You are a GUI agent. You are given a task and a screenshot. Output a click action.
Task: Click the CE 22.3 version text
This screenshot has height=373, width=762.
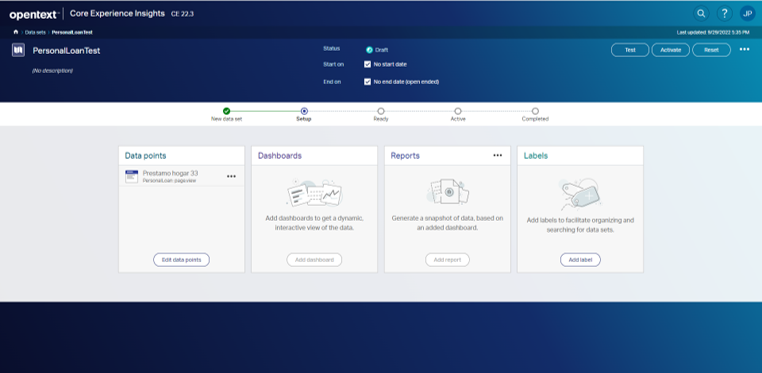pyautogui.click(x=182, y=14)
